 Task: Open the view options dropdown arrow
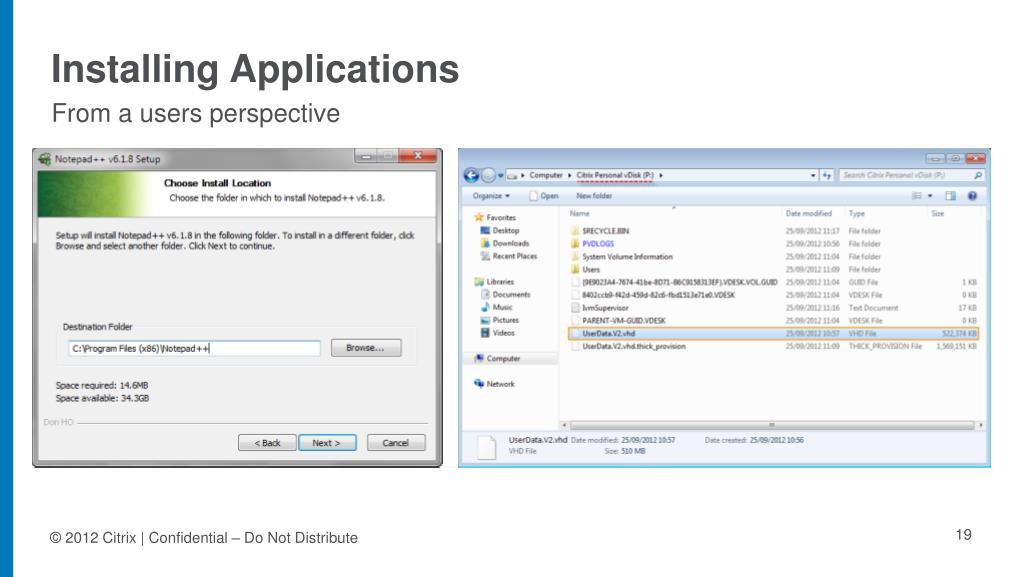(930, 196)
